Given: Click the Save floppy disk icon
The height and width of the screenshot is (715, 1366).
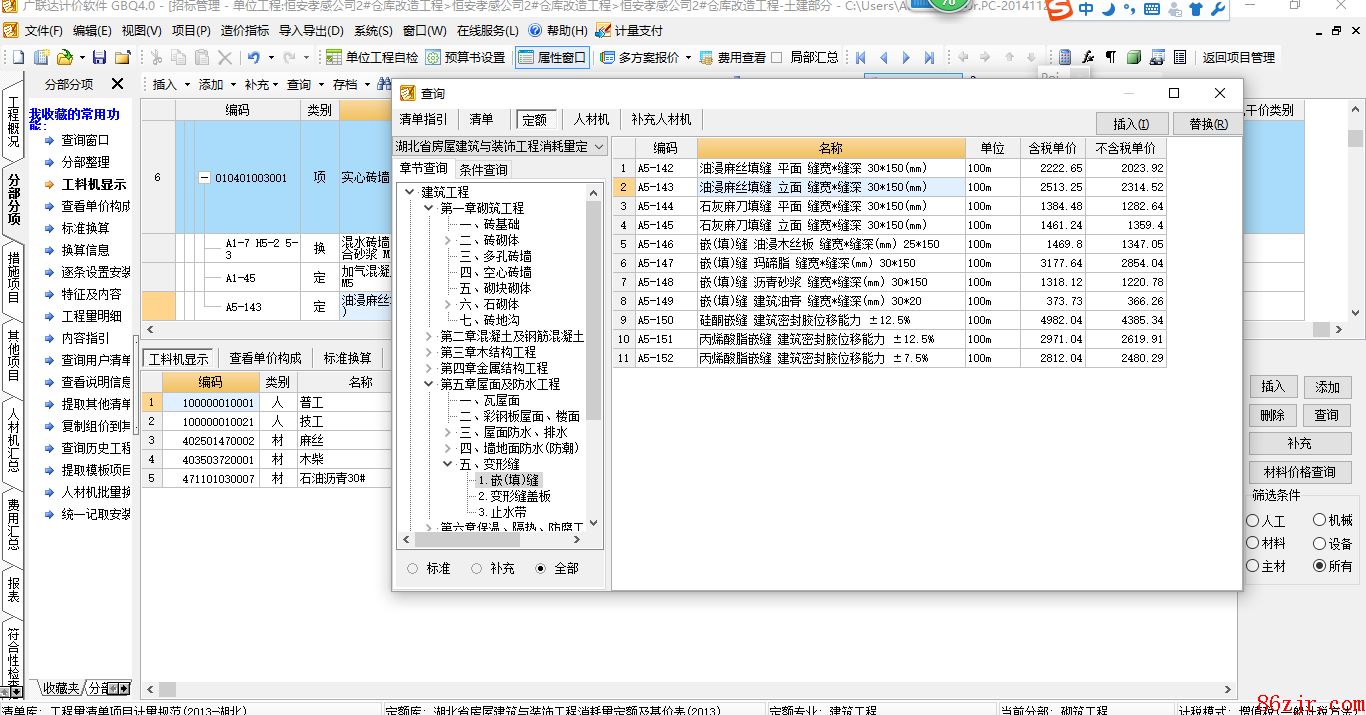Looking at the screenshot, I should pos(99,58).
